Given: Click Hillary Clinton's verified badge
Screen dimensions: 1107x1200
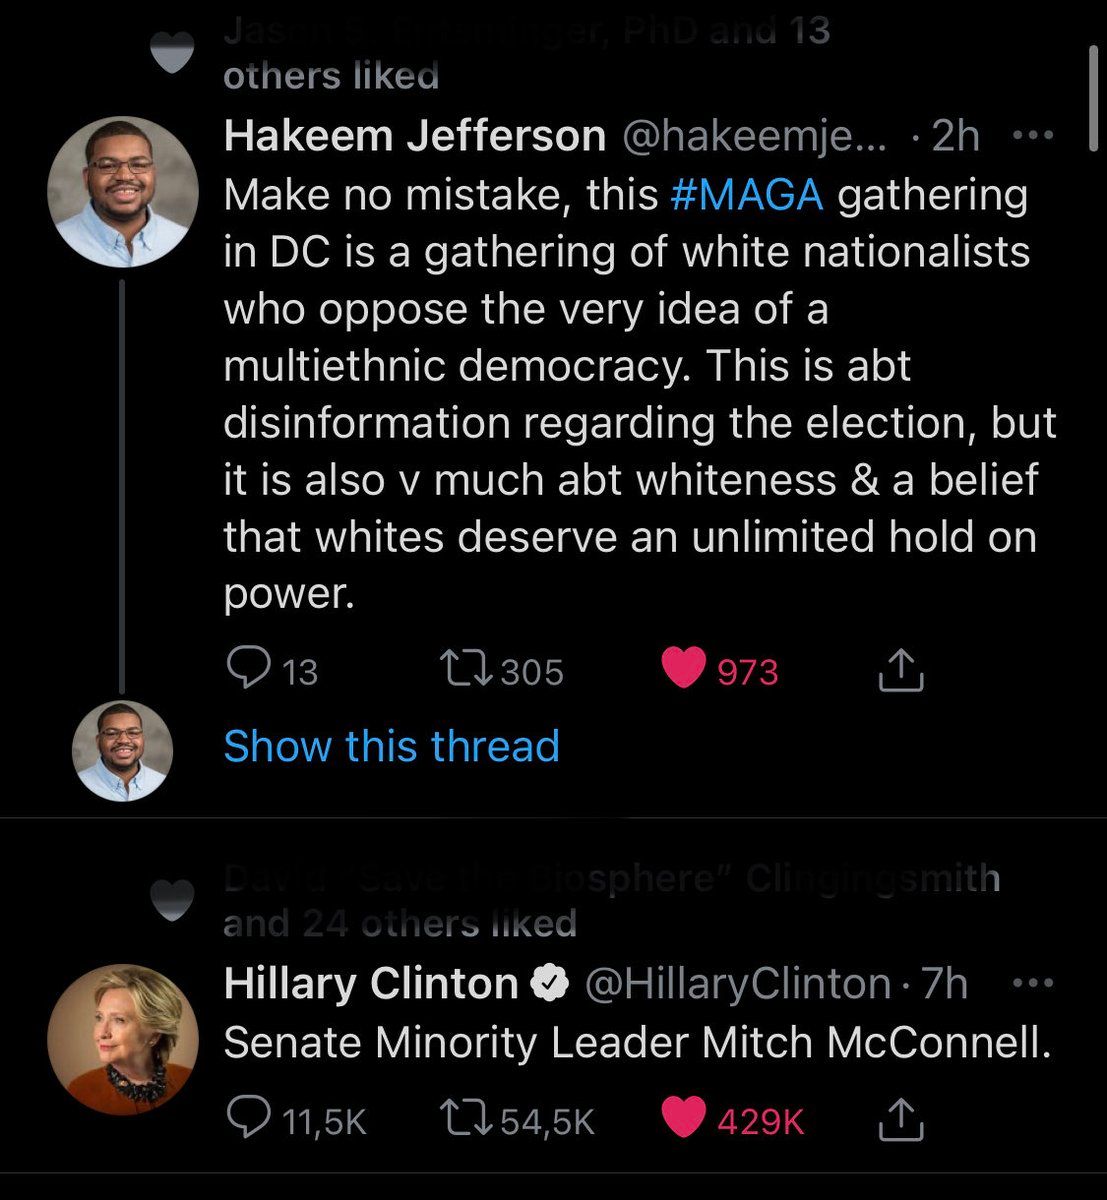Looking at the screenshot, I should tap(549, 984).
